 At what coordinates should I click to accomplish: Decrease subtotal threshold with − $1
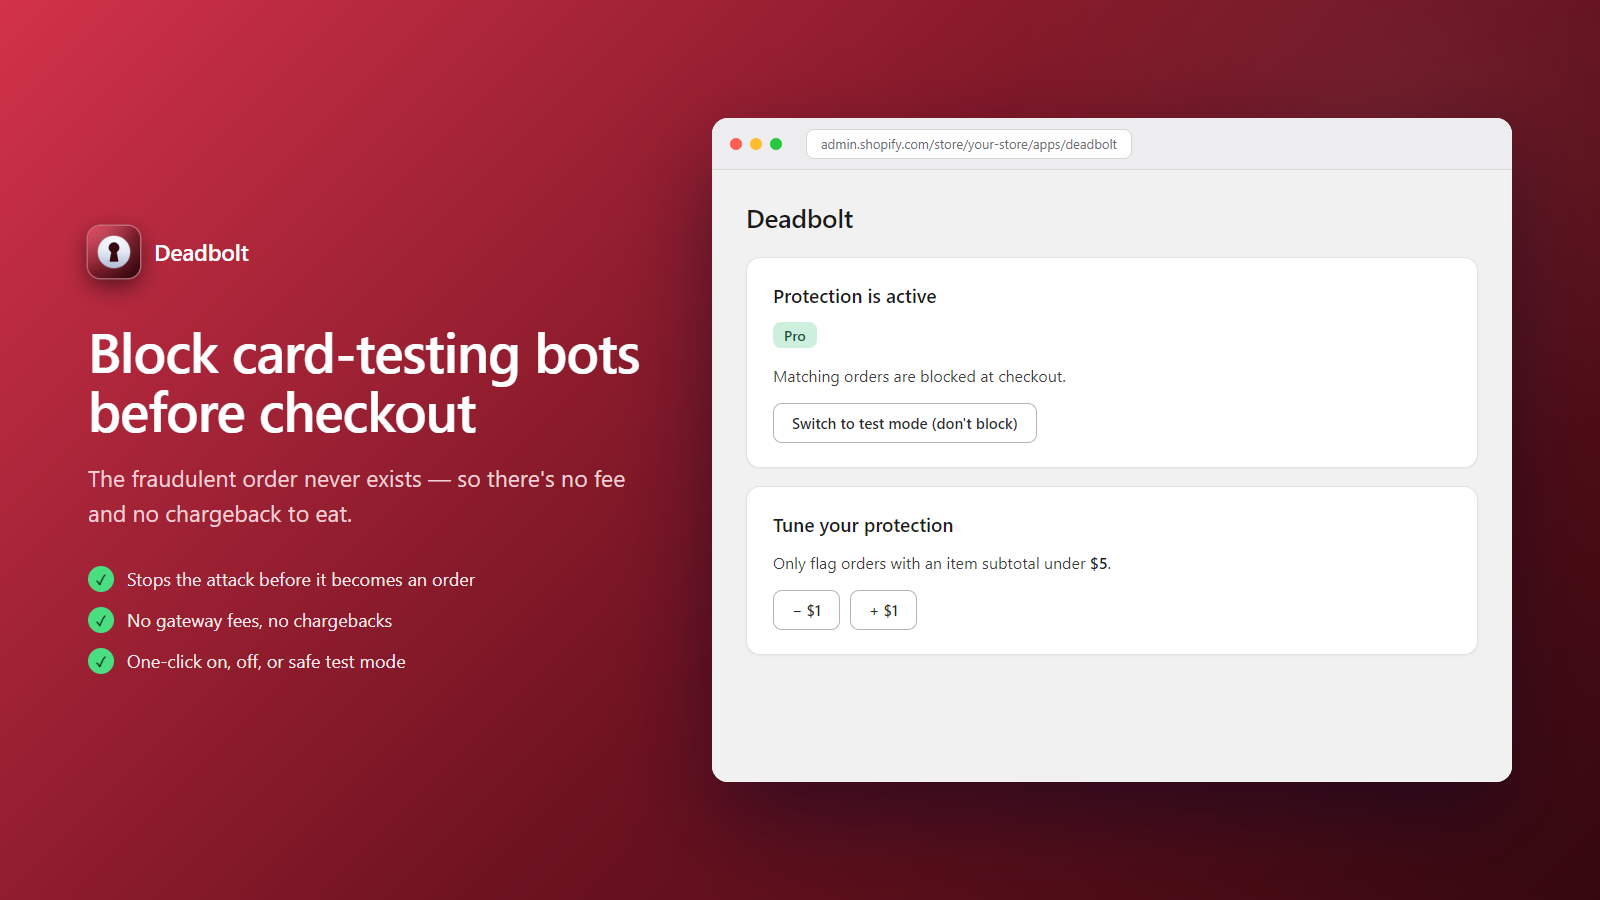click(806, 610)
